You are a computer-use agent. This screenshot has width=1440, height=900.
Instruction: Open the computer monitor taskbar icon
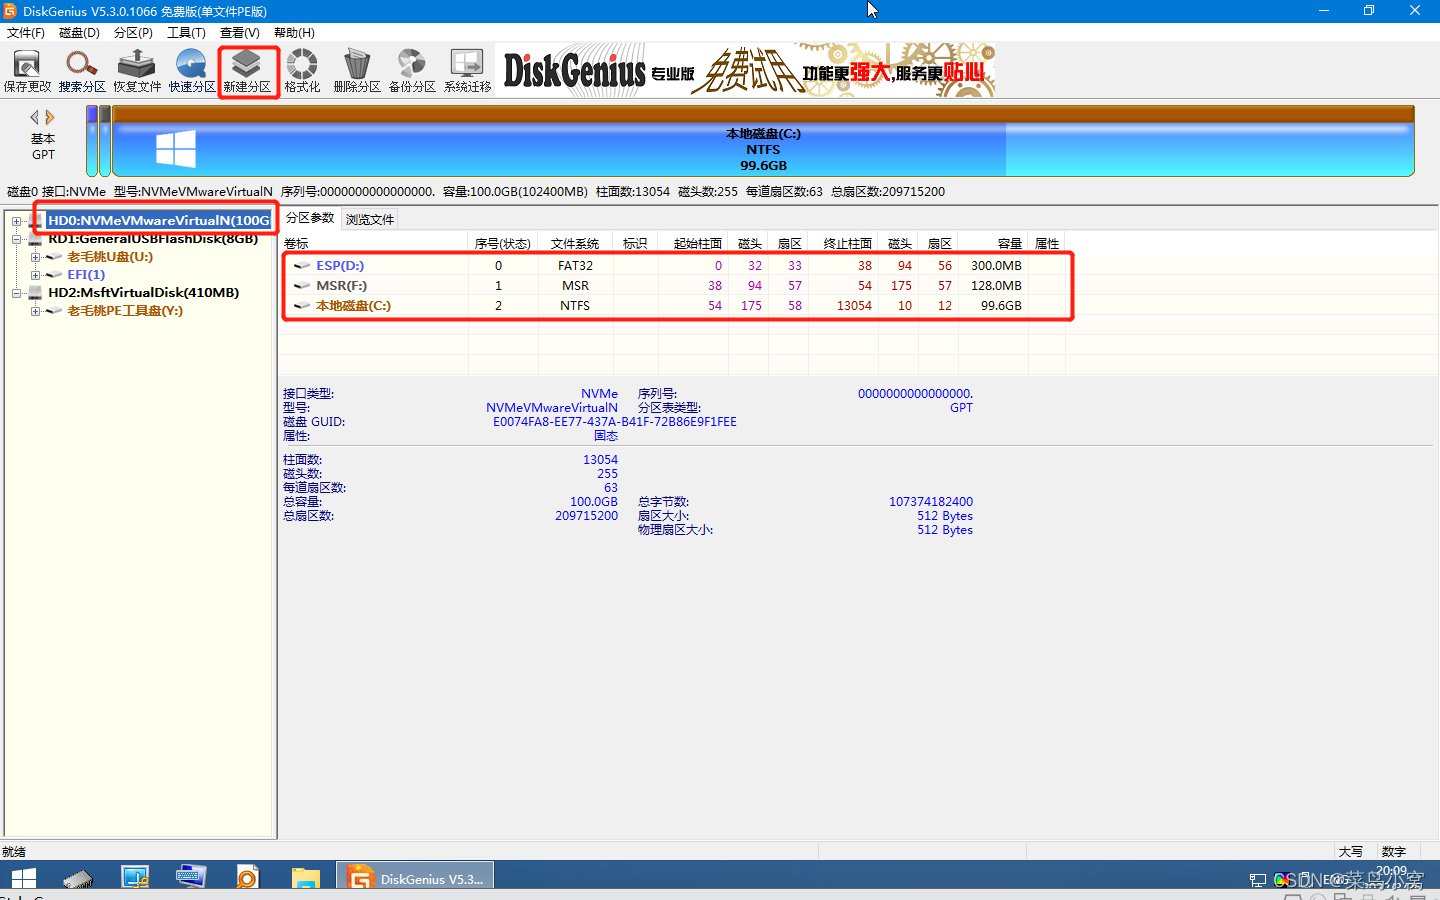[x=135, y=878]
